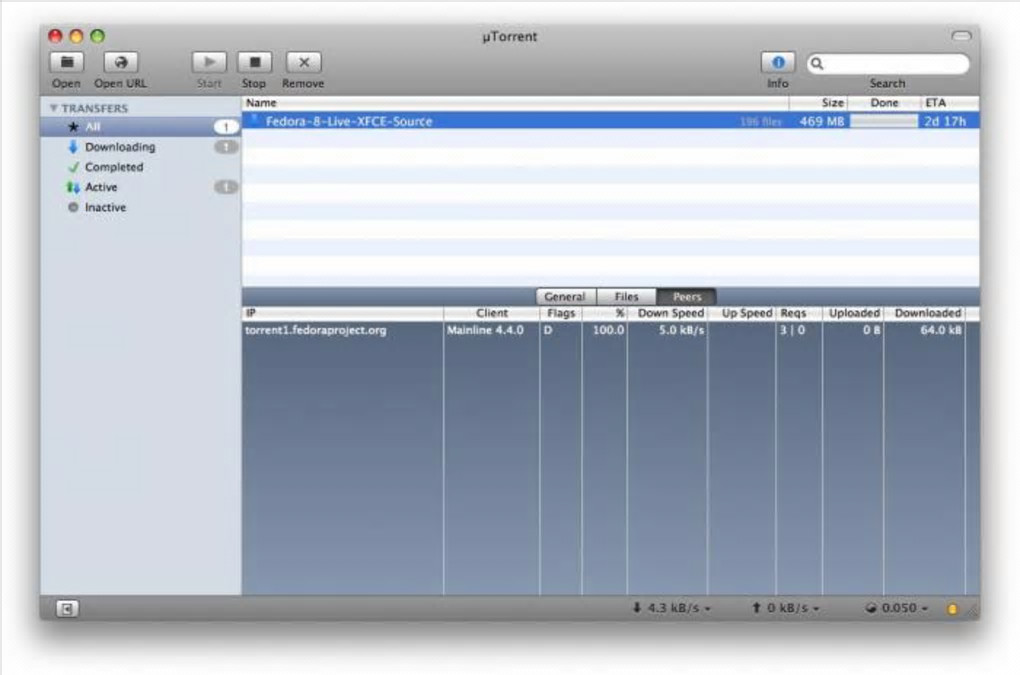1020x675 pixels.
Task: Open a torrent file with Open icon
Action: (x=66, y=62)
